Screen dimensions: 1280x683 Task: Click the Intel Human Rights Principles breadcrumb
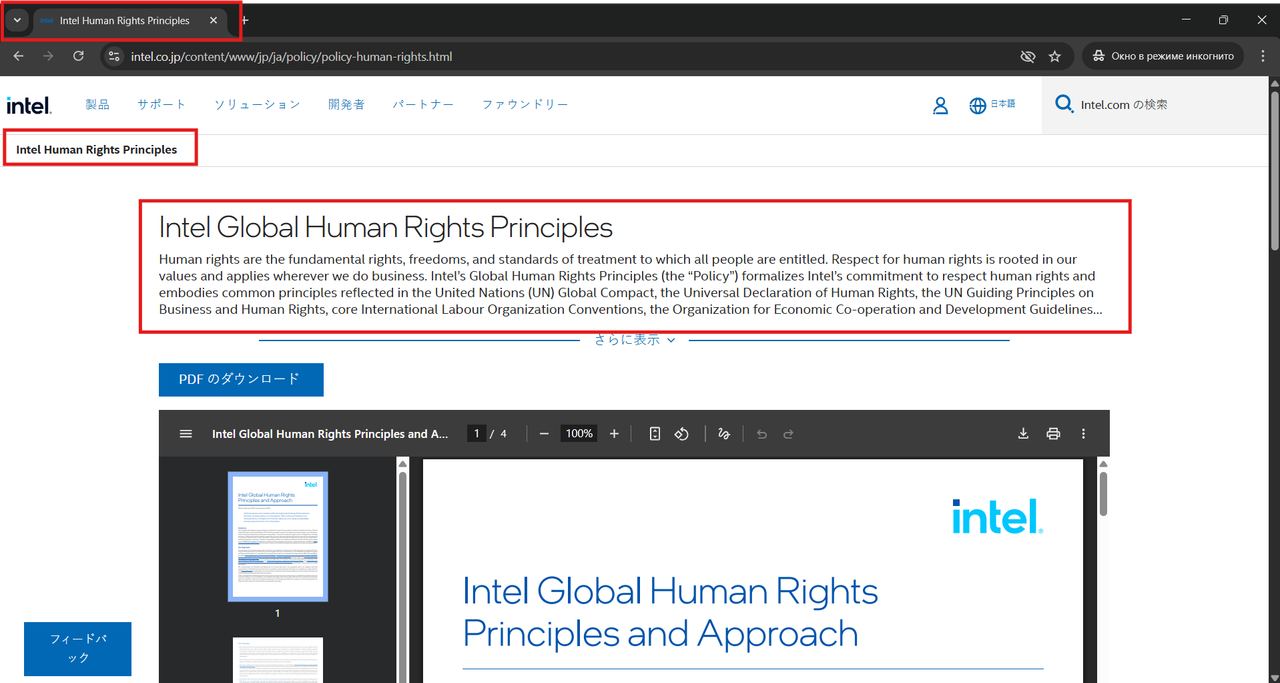[x=97, y=150]
